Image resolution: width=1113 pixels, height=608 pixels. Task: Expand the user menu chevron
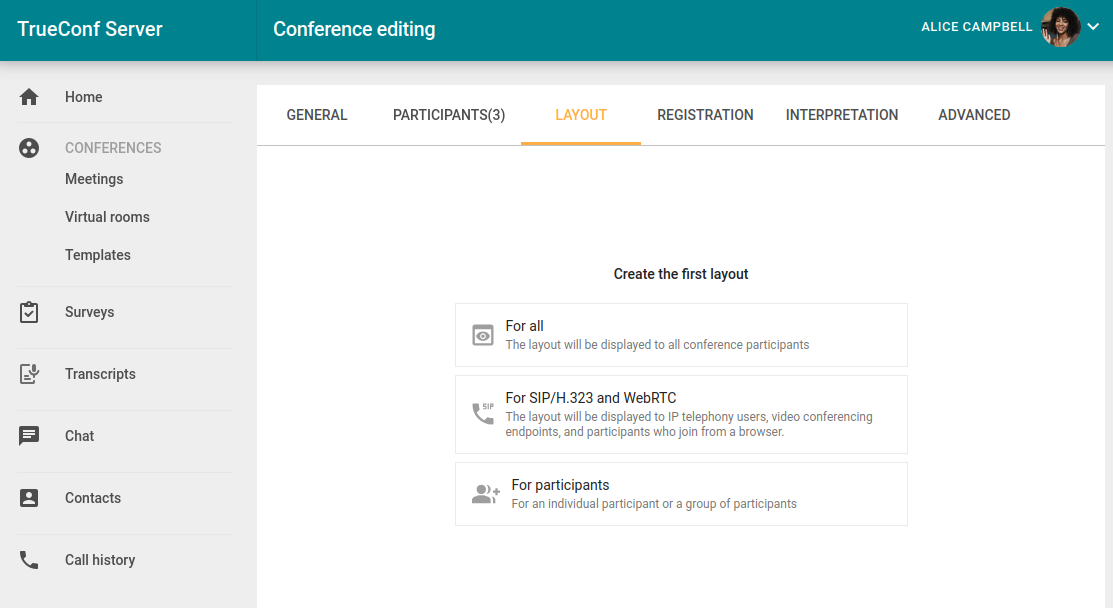click(1093, 27)
